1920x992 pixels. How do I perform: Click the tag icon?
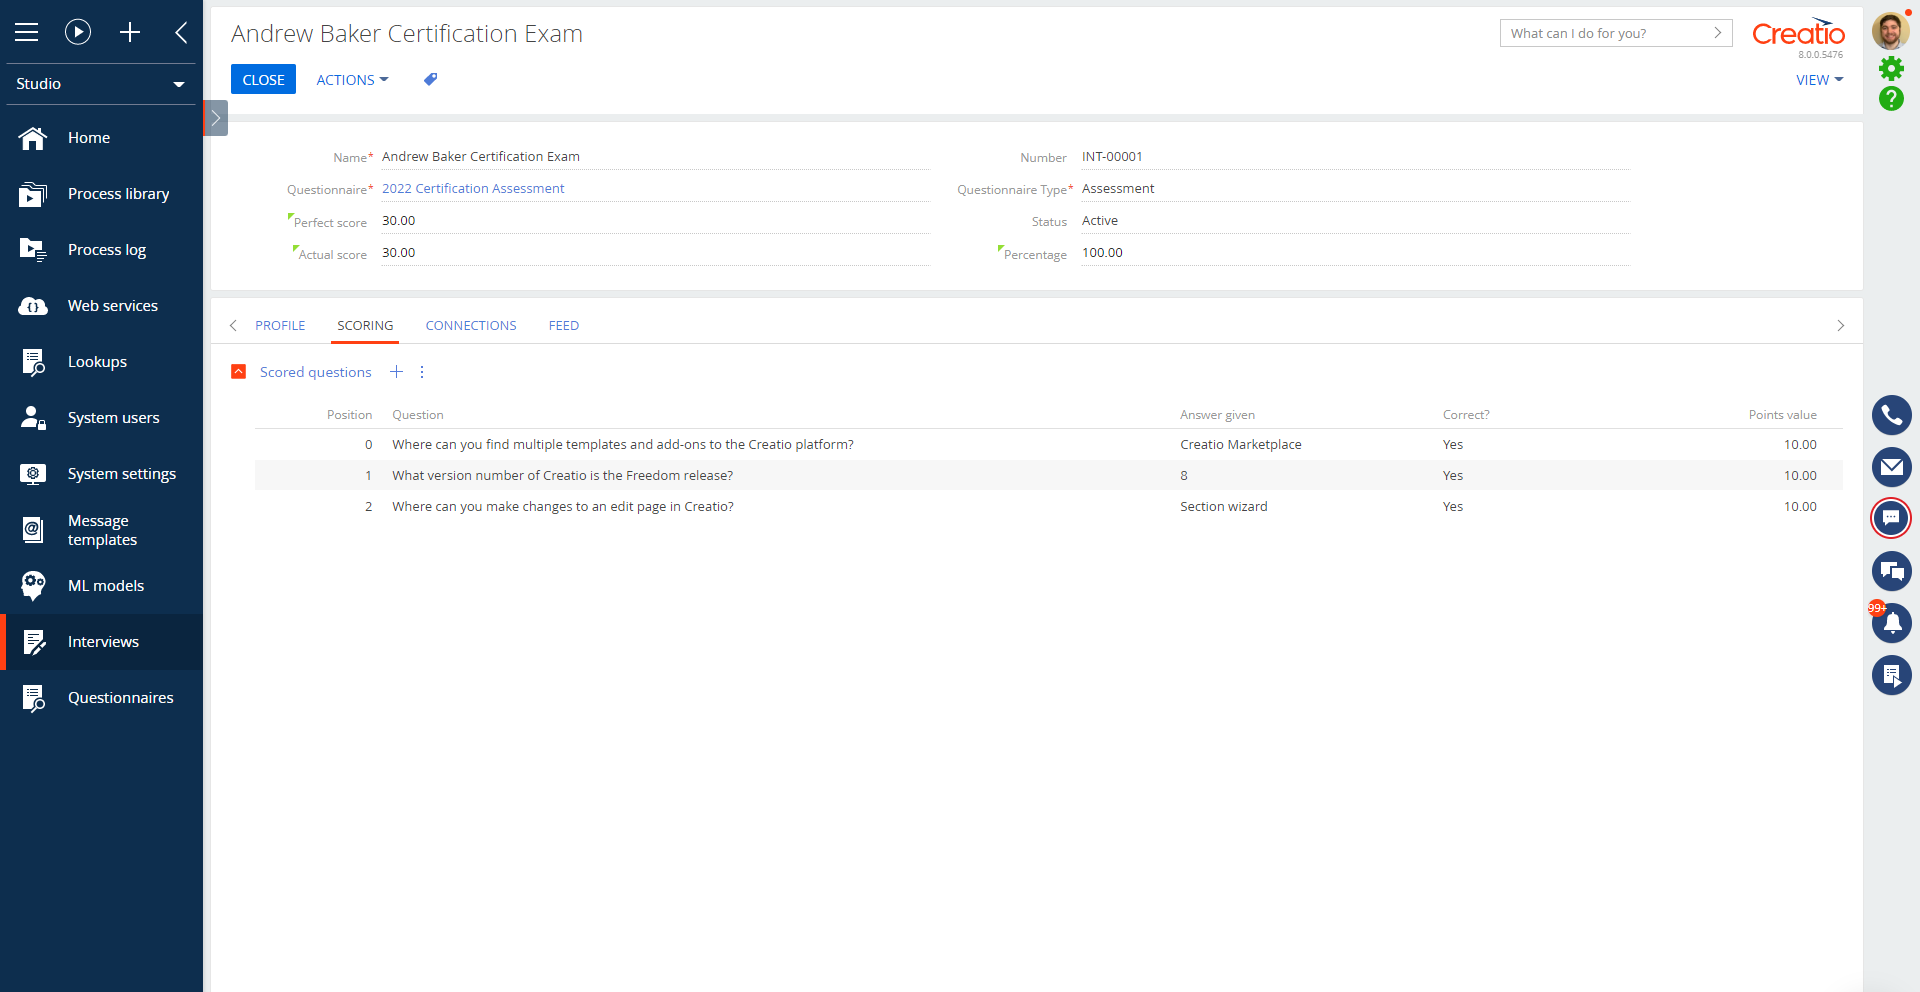click(x=430, y=79)
